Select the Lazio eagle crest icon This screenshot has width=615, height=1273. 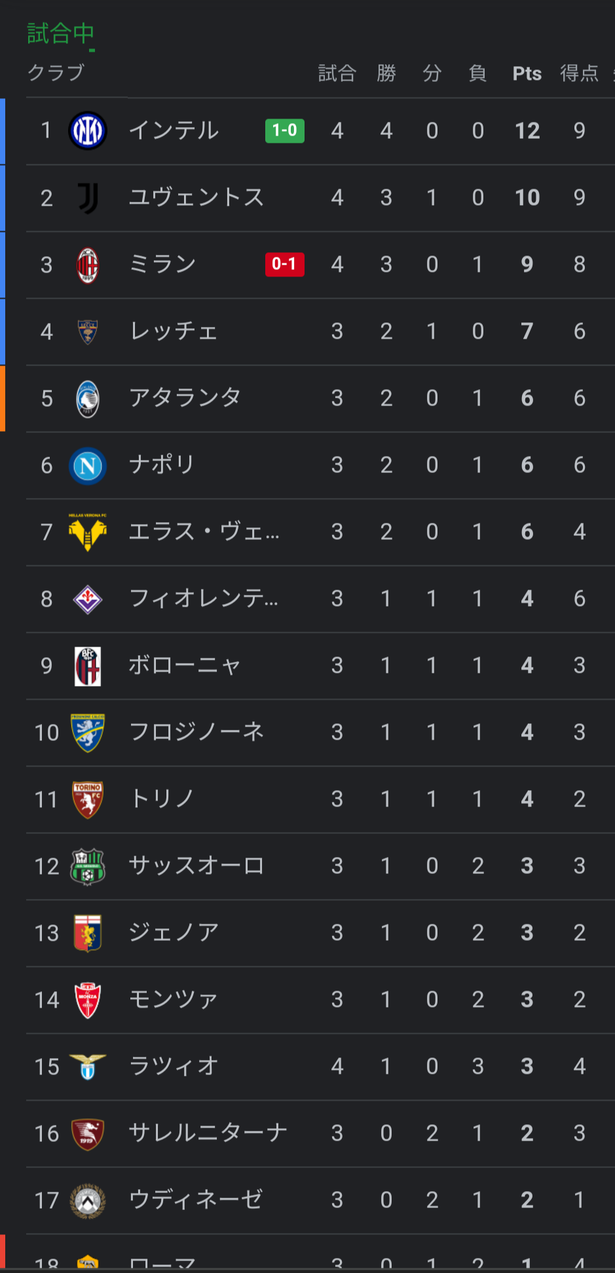tap(87, 1066)
